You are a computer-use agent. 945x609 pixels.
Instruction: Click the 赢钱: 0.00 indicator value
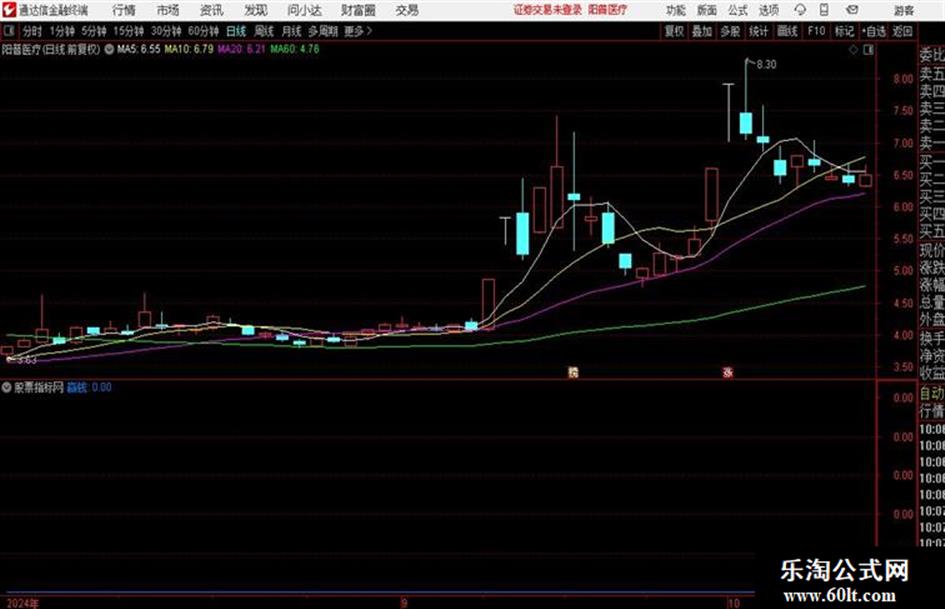pos(89,388)
